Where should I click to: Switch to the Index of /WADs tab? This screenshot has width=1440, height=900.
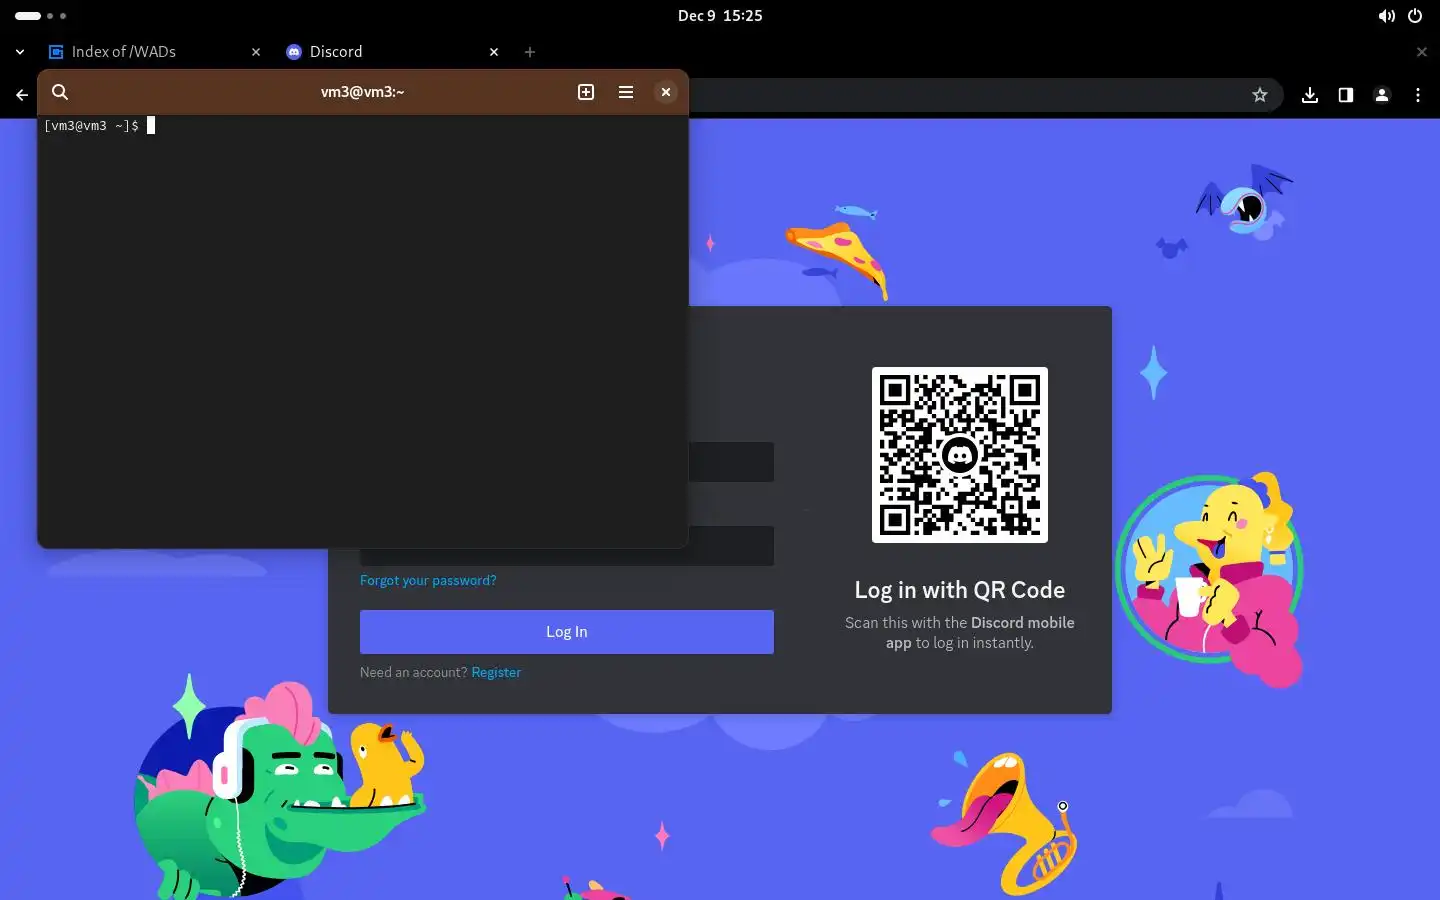pos(155,52)
